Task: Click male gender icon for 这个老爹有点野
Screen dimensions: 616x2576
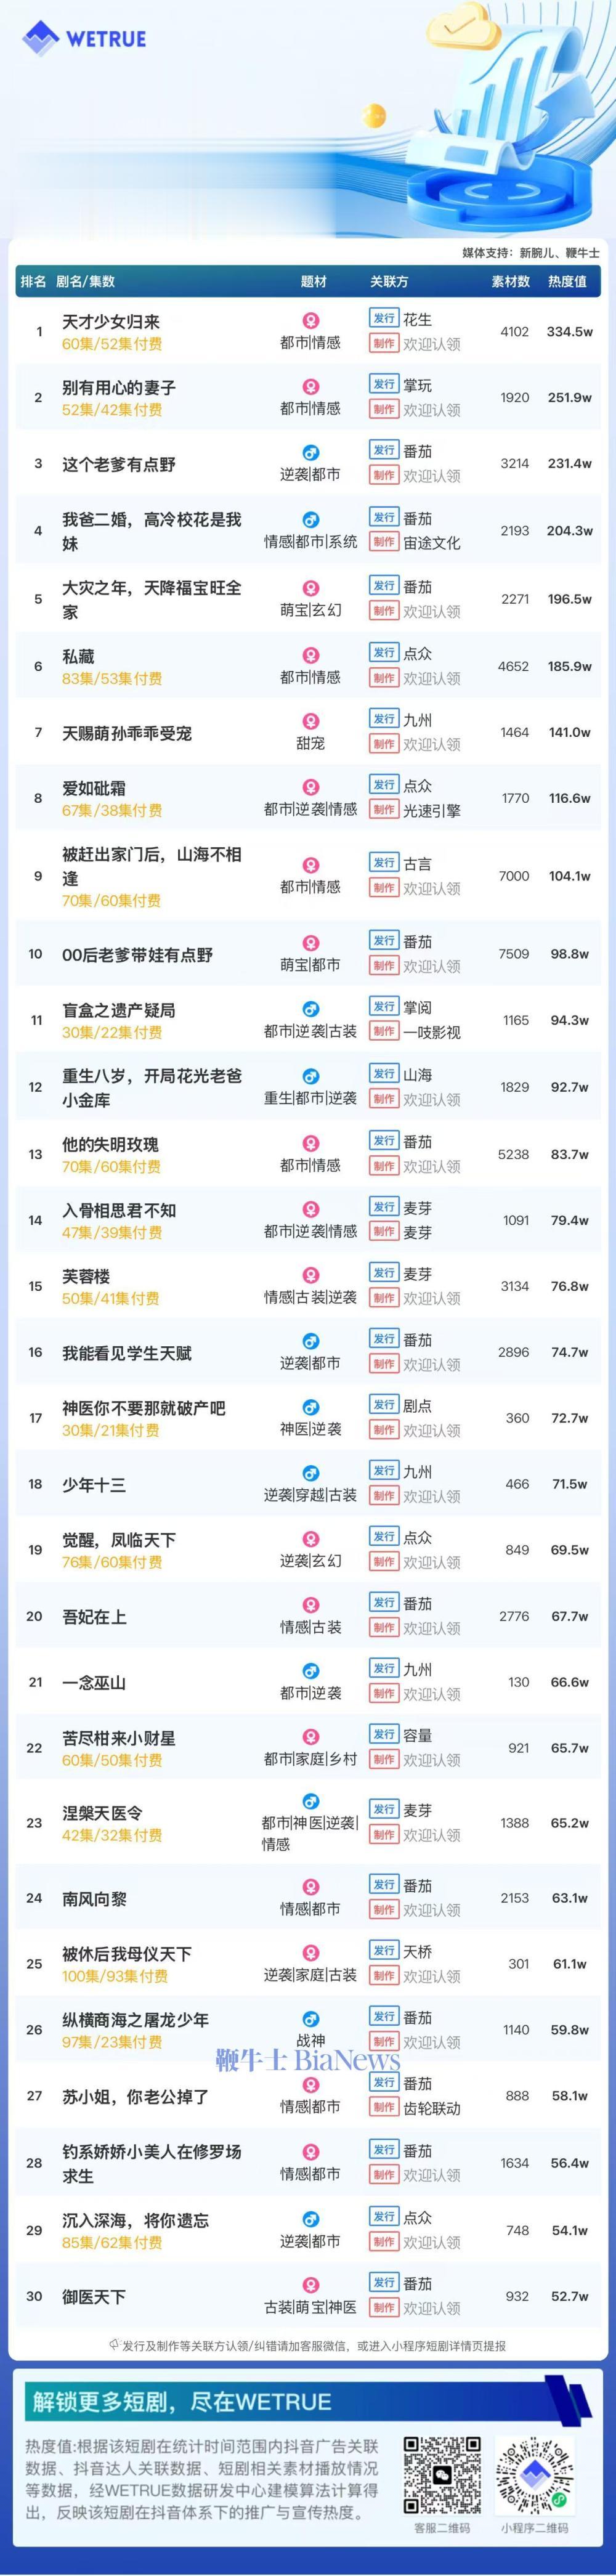Action: pyautogui.click(x=311, y=453)
